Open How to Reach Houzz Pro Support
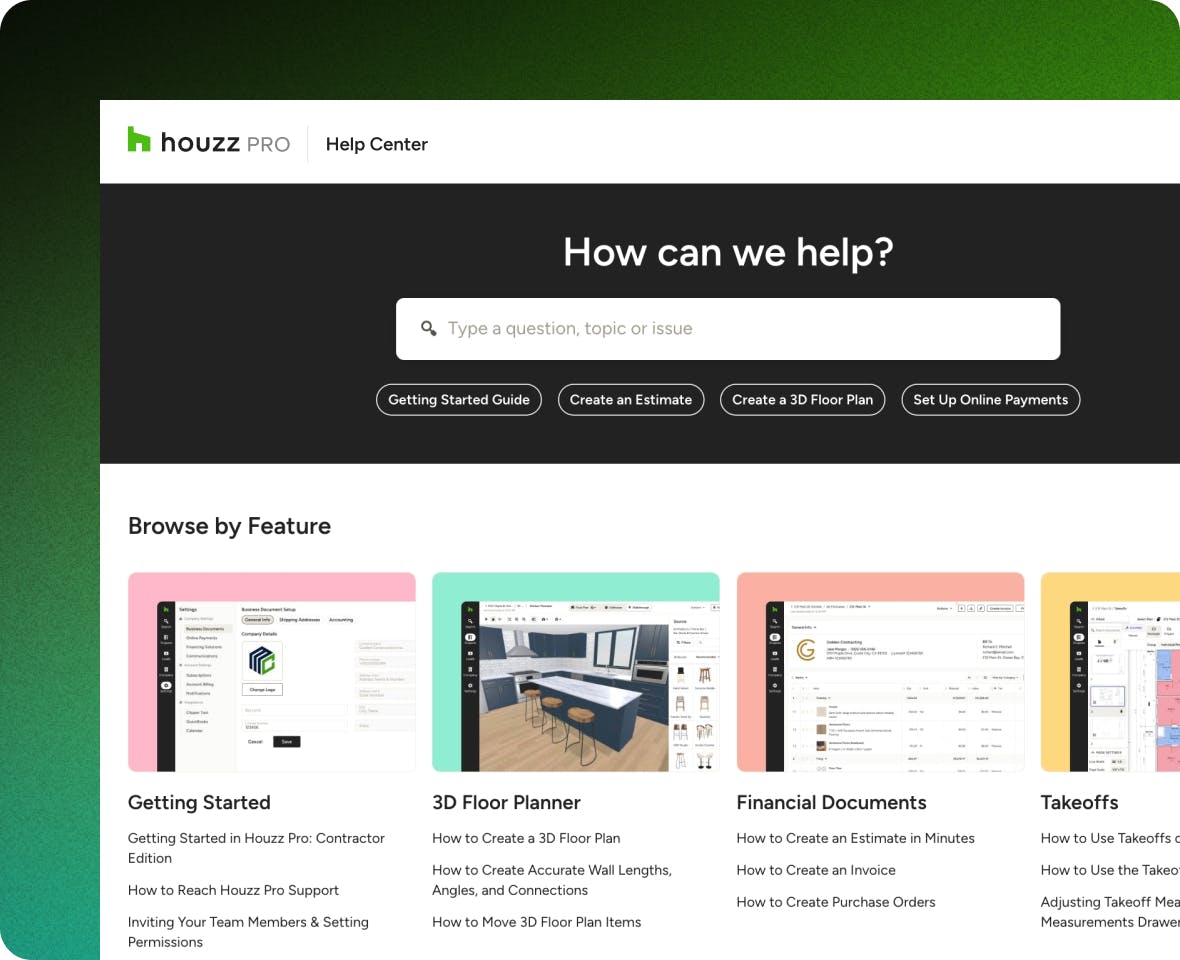This screenshot has width=1180, height=960. point(233,890)
